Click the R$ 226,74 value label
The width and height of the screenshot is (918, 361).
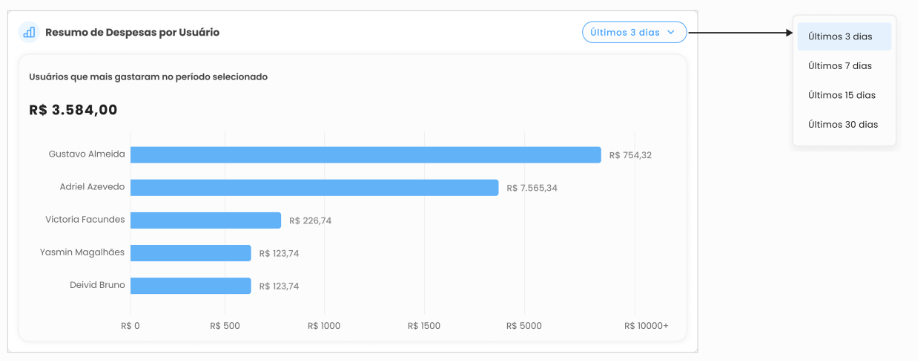(x=310, y=221)
